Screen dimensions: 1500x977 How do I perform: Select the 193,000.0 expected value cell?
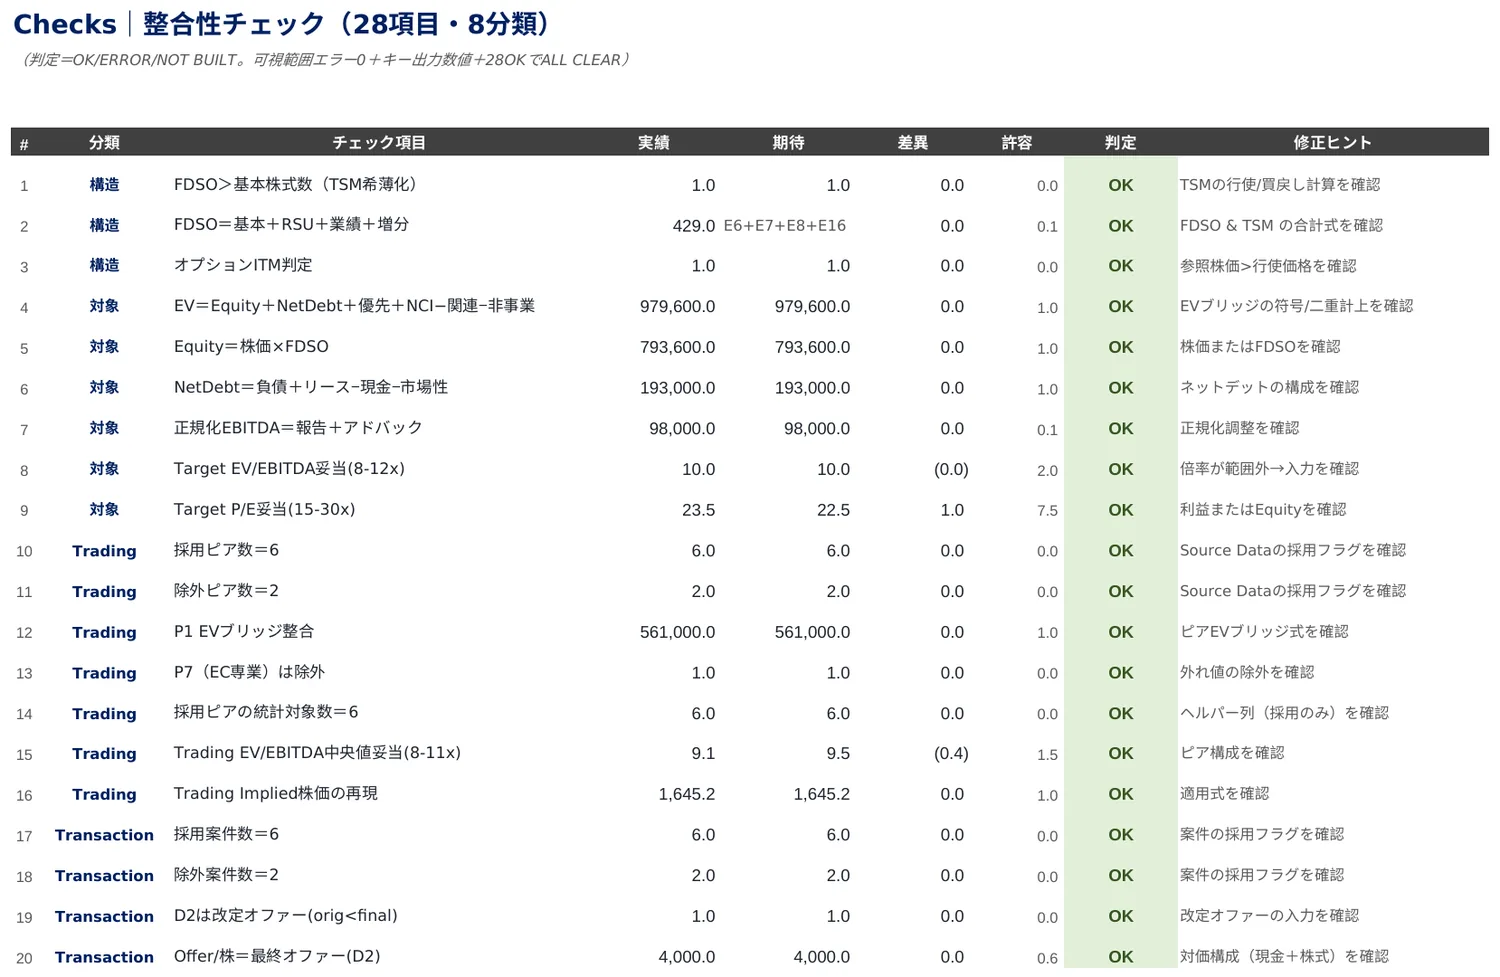[812, 389]
